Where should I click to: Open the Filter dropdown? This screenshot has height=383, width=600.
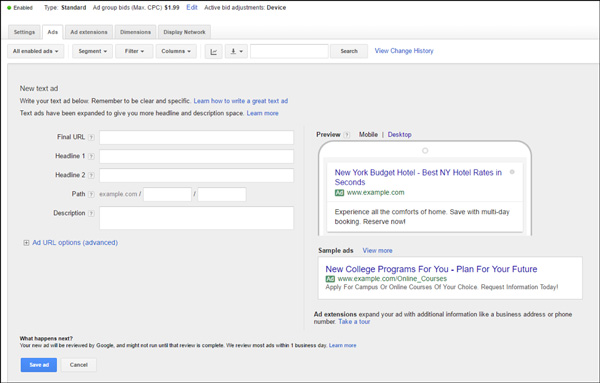click(134, 51)
